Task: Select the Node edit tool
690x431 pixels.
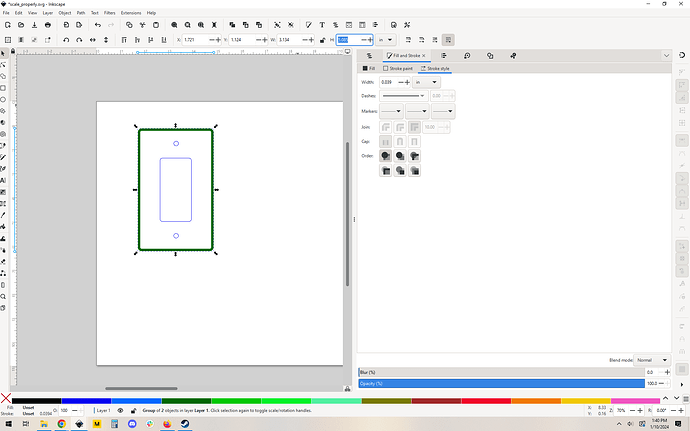Action: pyautogui.click(x=3, y=65)
